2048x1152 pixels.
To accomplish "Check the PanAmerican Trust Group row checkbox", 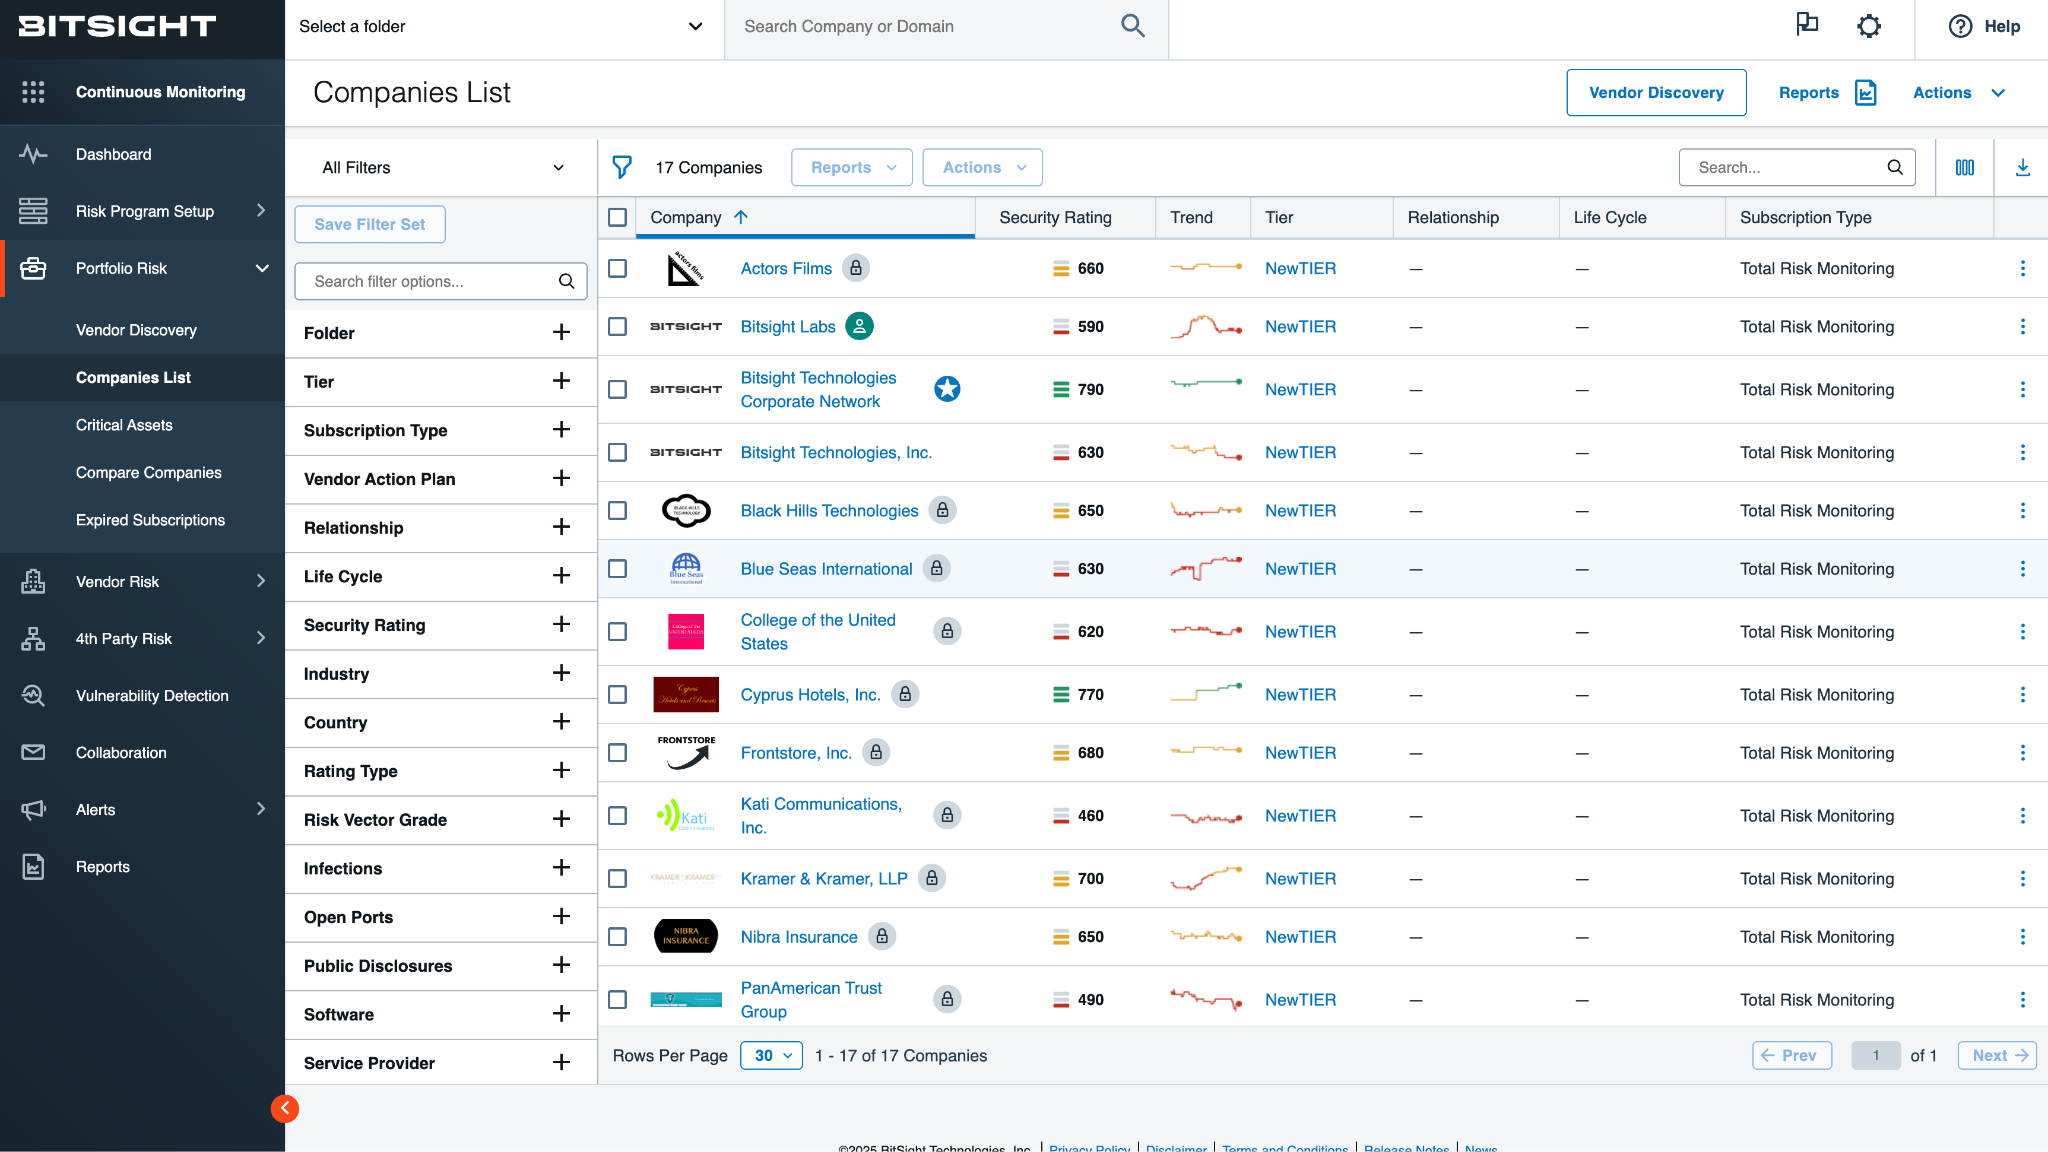I will pyautogui.click(x=617, y=999).
